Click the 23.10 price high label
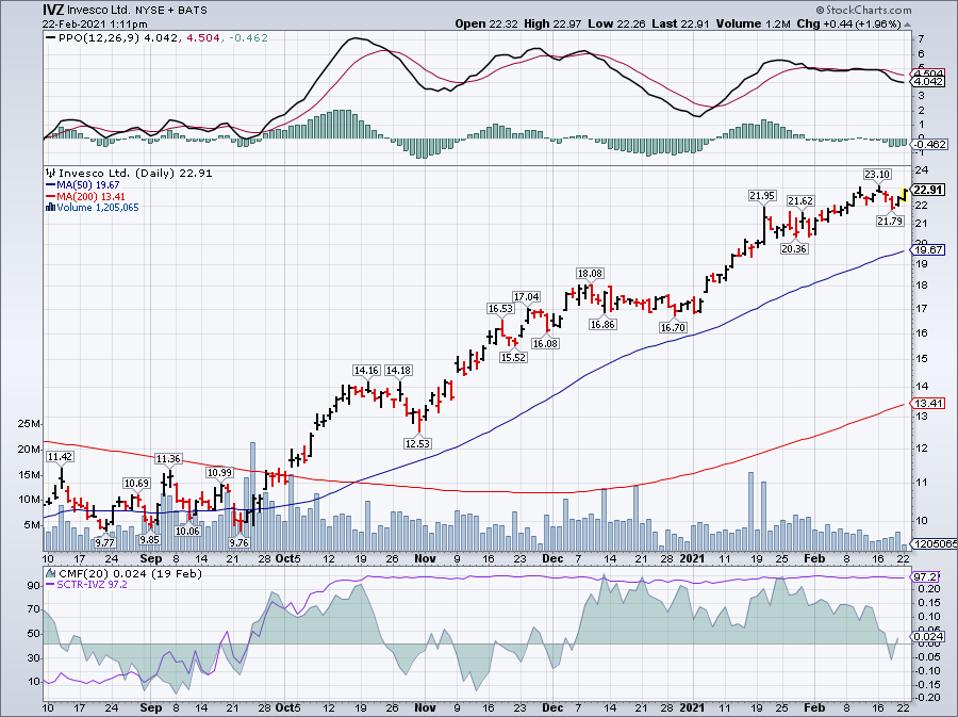 [876, 174]
